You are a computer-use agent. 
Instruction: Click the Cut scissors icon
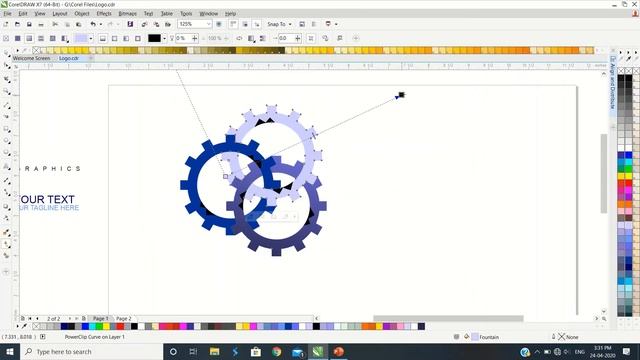click(55, 24)
